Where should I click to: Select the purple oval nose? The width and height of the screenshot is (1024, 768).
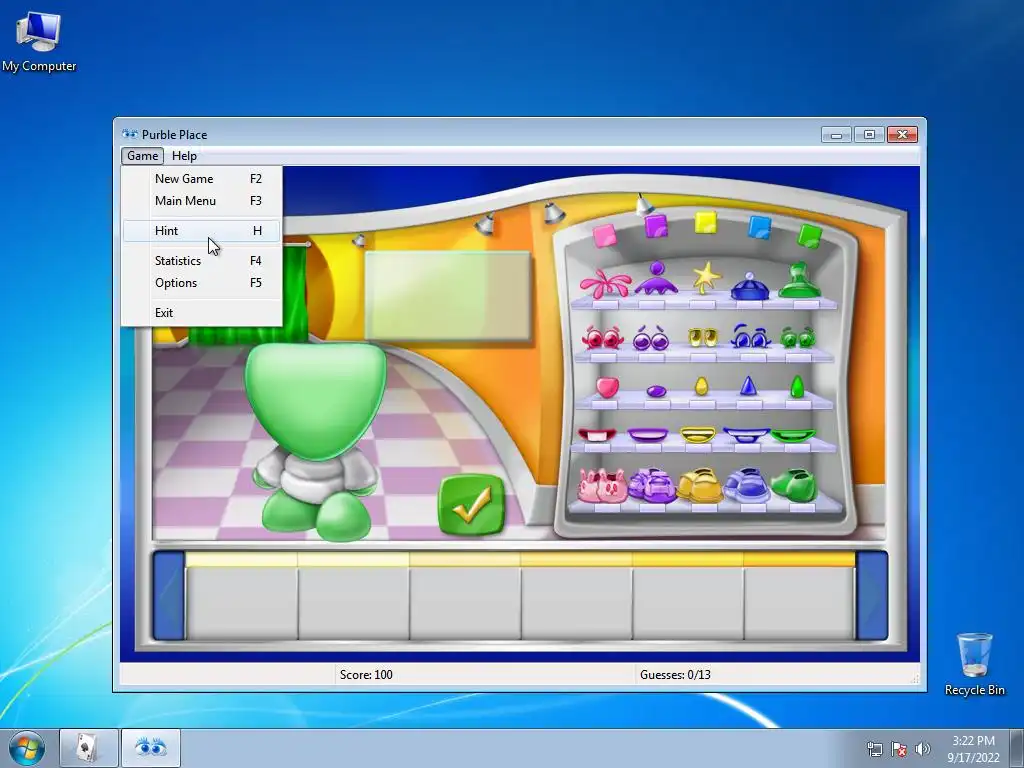click(656, 391)
